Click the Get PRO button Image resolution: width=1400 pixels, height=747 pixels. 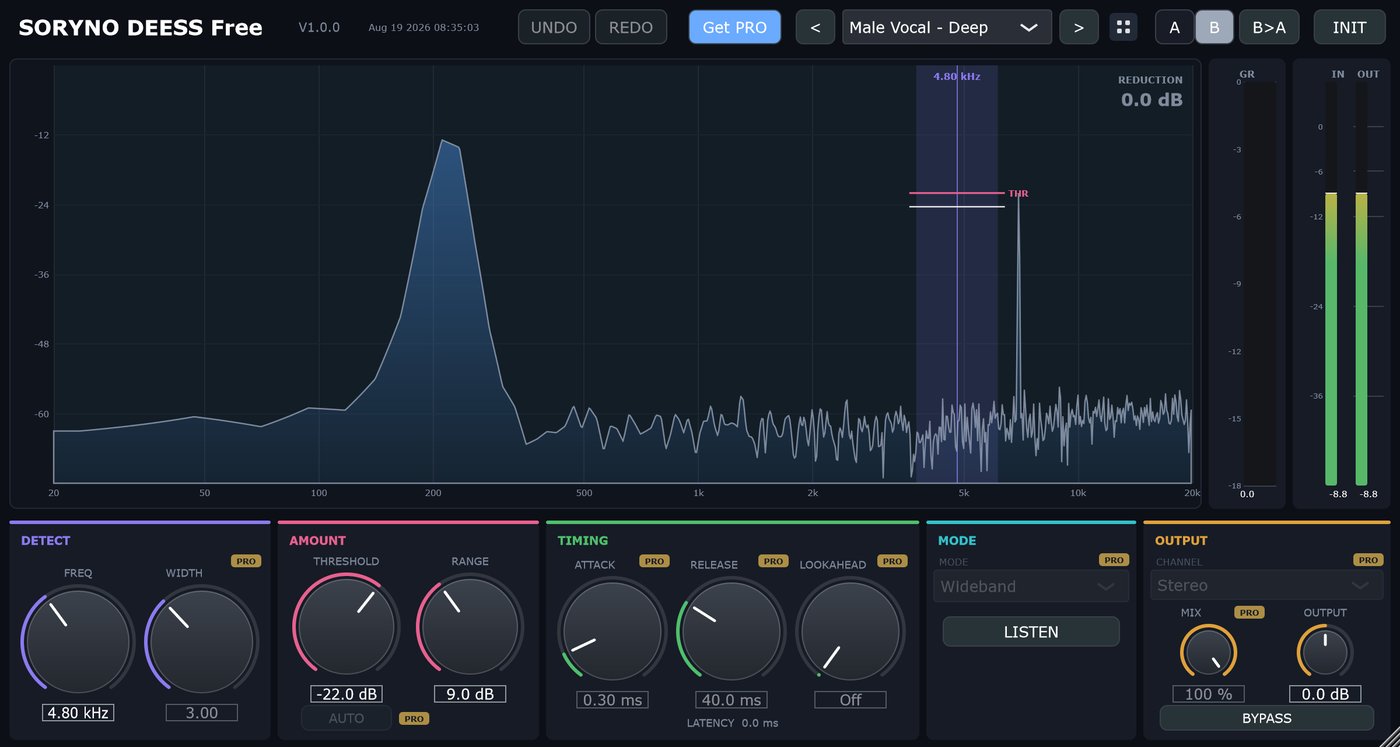coord(735,27)
